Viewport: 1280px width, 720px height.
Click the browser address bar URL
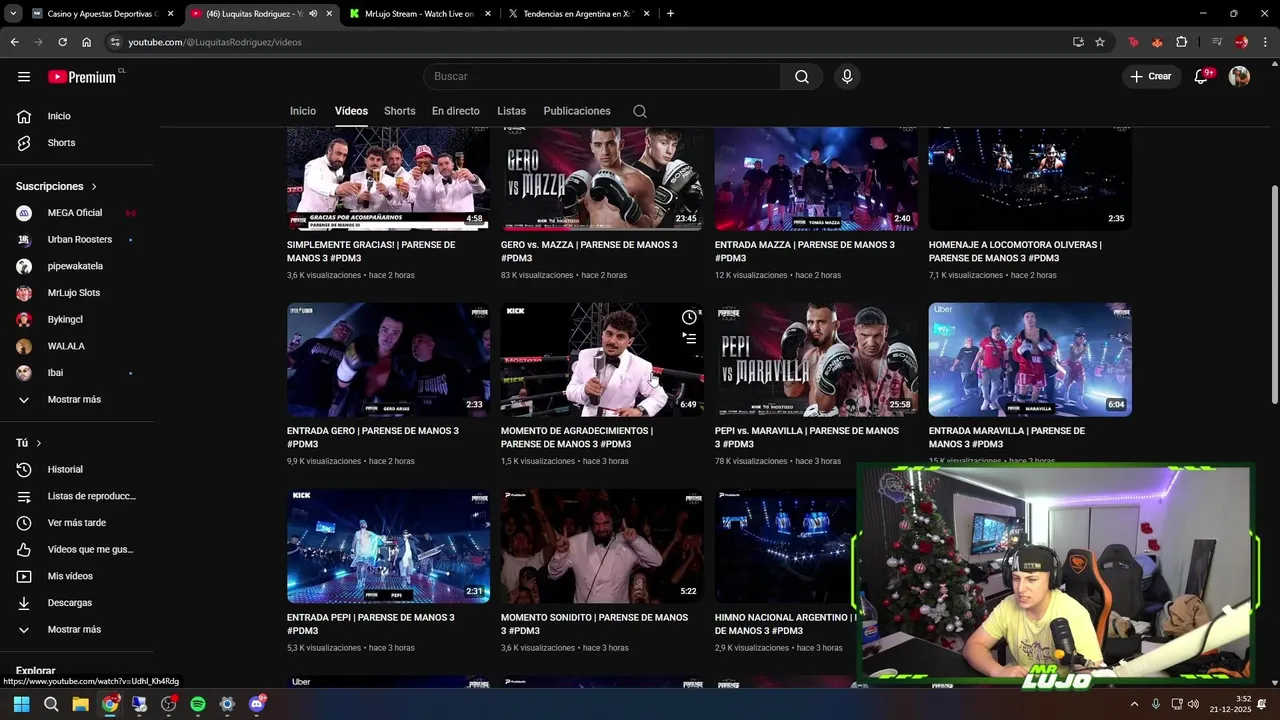[214, 42]
